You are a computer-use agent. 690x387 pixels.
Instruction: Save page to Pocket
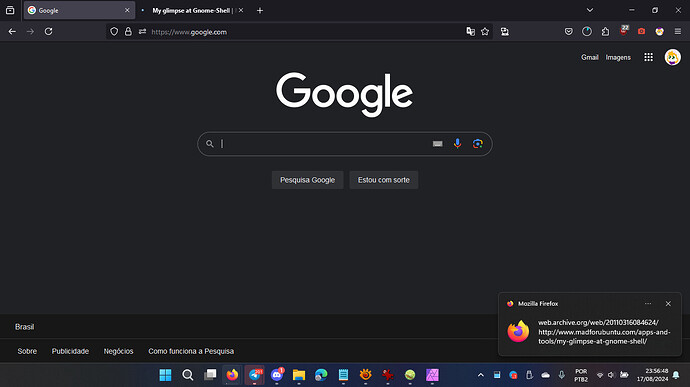pyautogui.click(x=569, y=32)
